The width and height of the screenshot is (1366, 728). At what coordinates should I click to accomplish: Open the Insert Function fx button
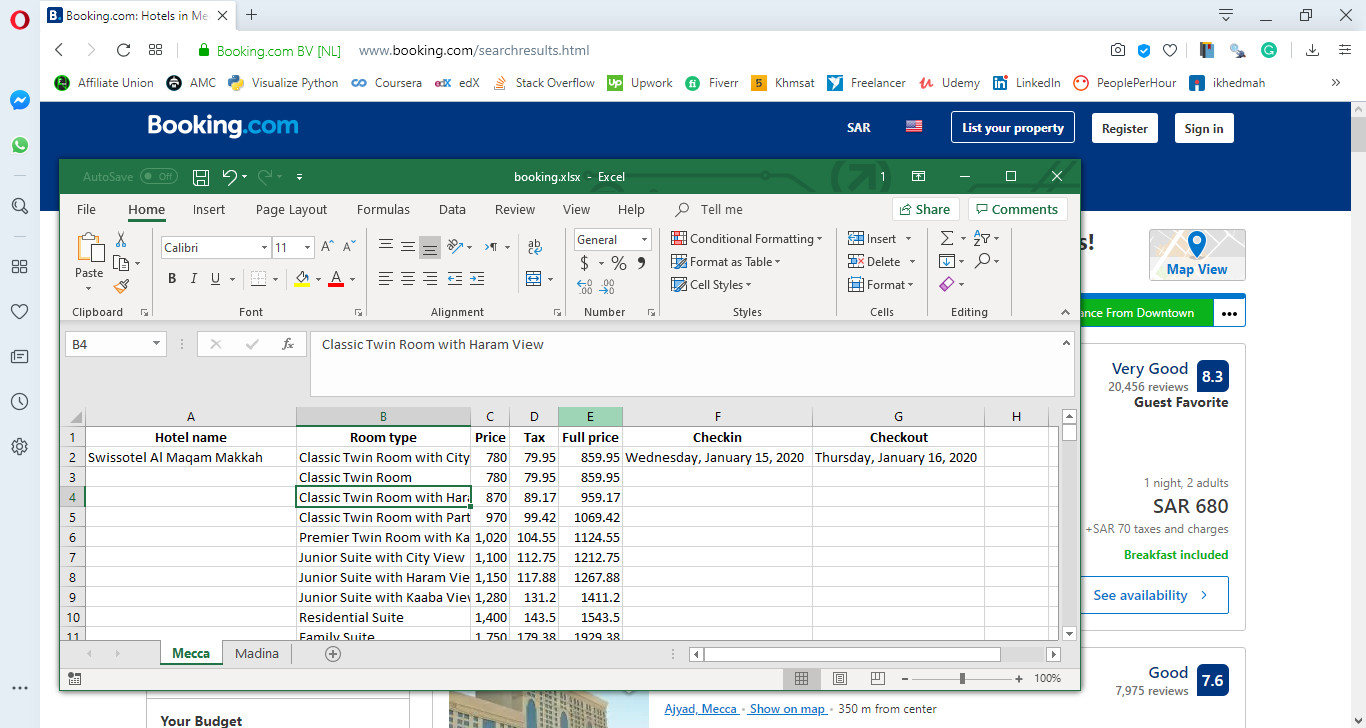point(288,344)
